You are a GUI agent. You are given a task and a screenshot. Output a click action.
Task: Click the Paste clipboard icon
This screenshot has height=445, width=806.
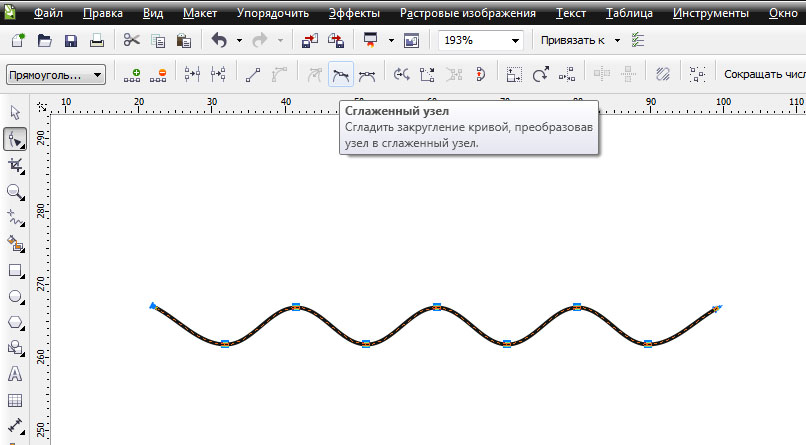tap(184, 40)
